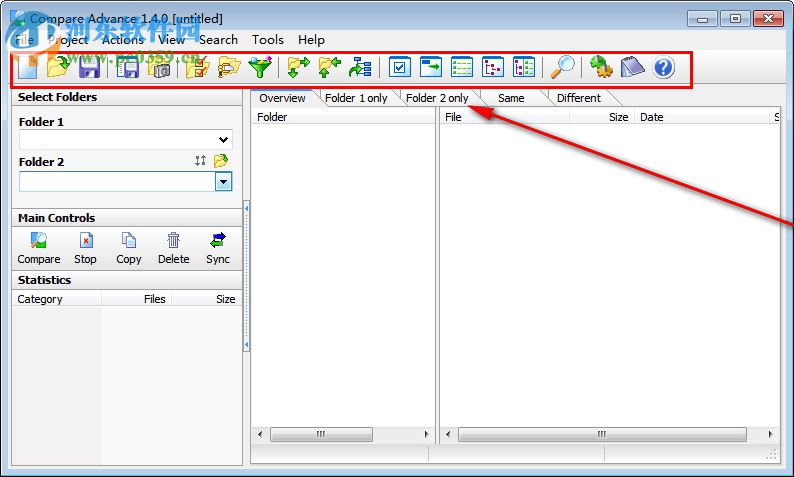This screenshot has width=794, height=477.
Task: Expand the Folder 2 dropdown arrow
Action: [x=223, y=181]
